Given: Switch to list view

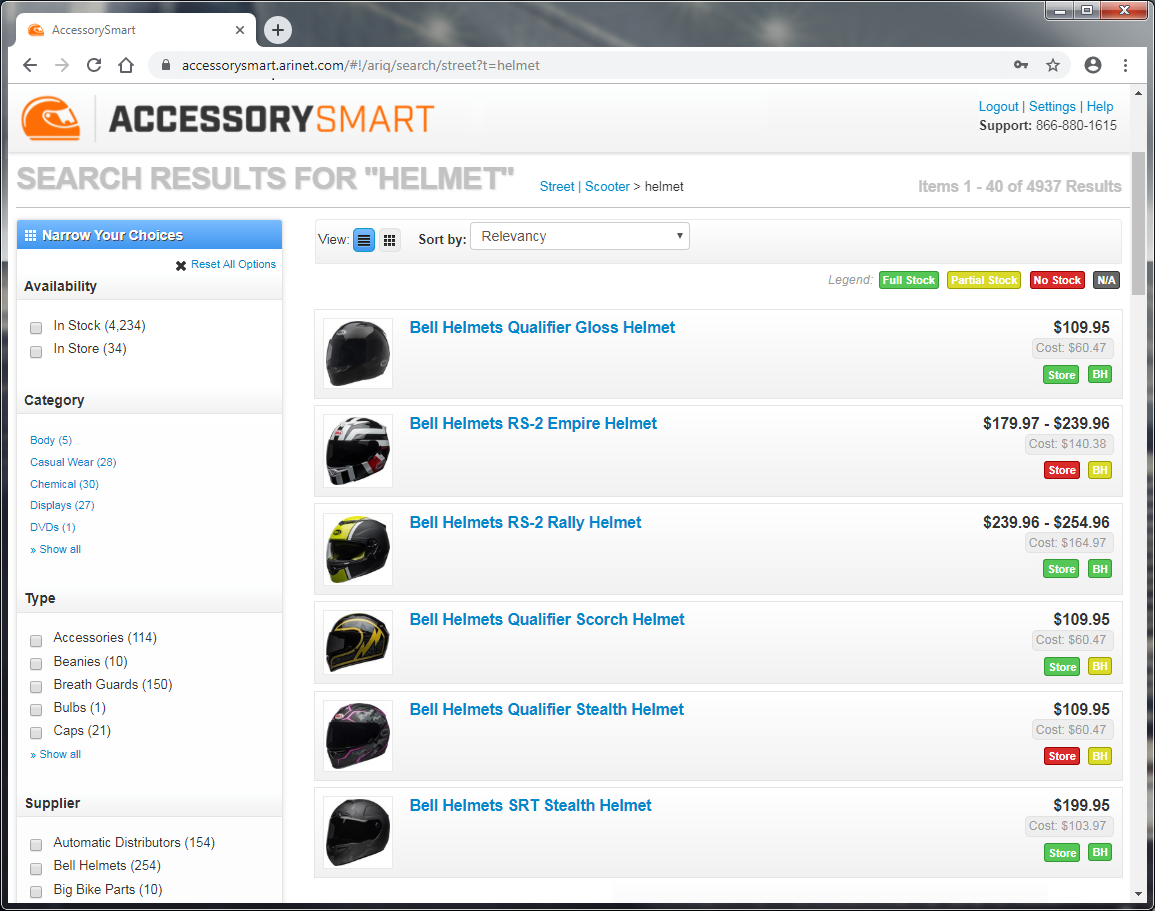Looking at the screenshot, I should [x=364, y=239].
